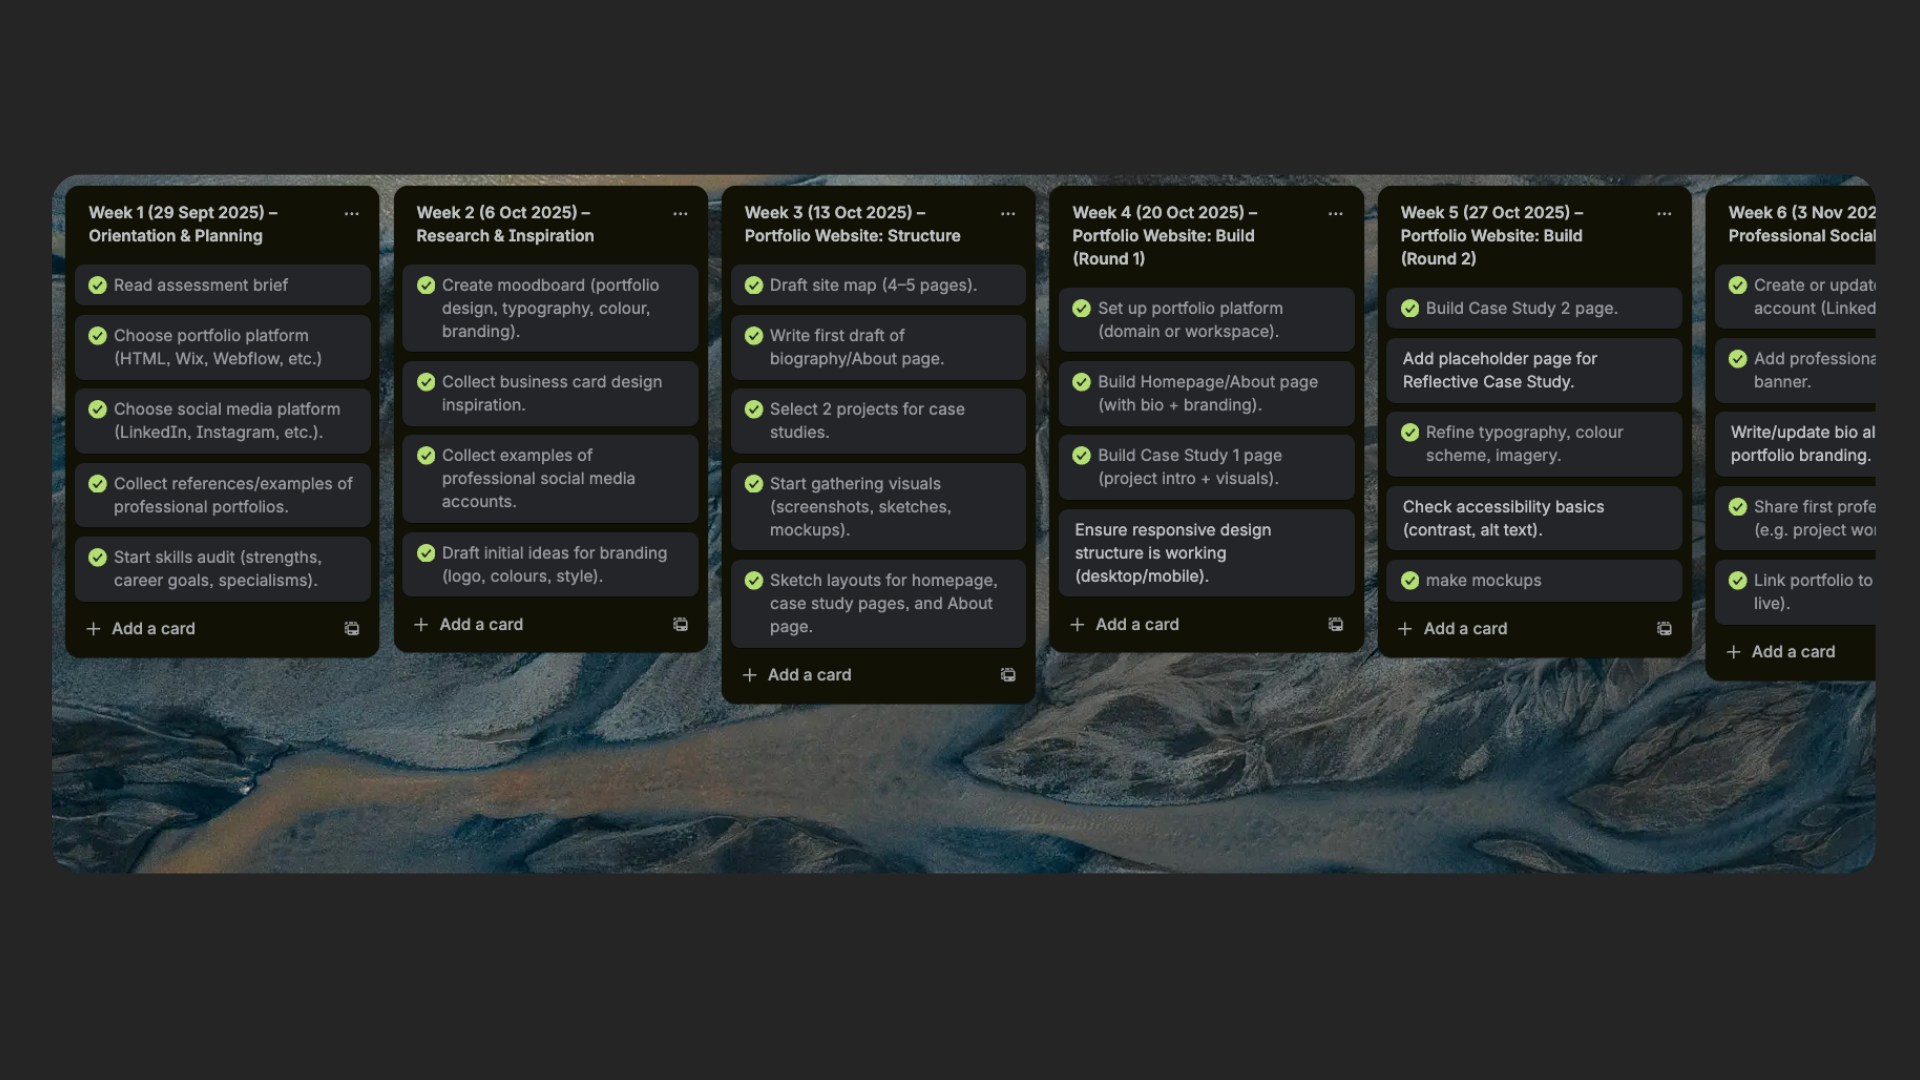
Task: Click the card template icon in the Week 4 list
Action: click(1336, 624)
